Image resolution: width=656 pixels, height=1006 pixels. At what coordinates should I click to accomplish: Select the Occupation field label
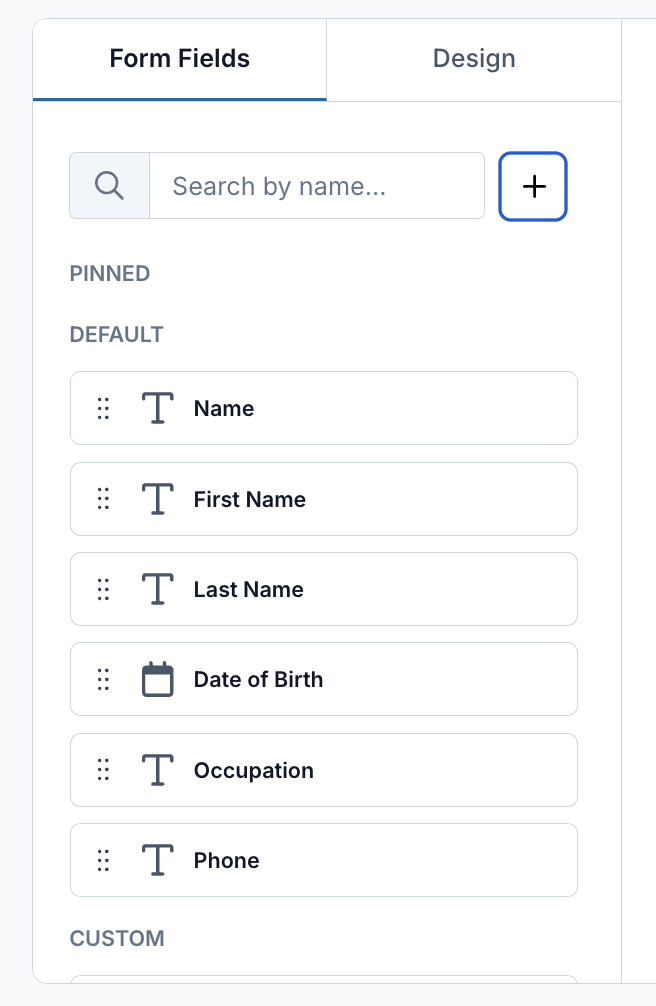(254, 771)
